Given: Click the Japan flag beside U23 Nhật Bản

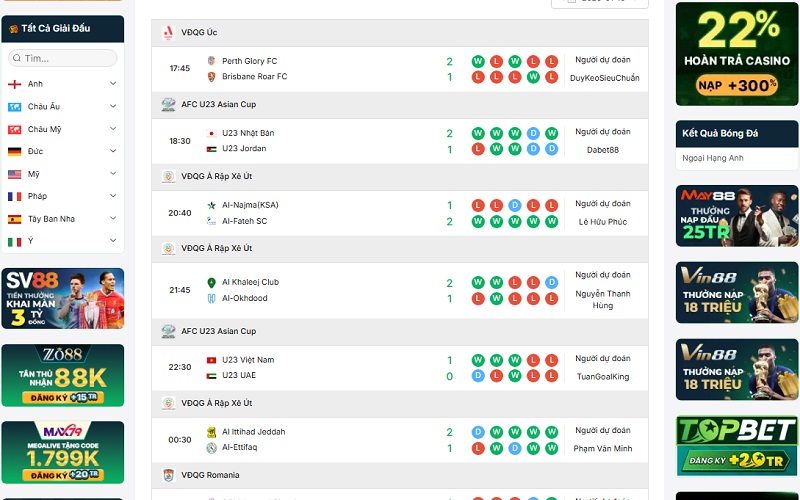Looking at the screenshot, I should pyautogui.click(x=211, y=133).
